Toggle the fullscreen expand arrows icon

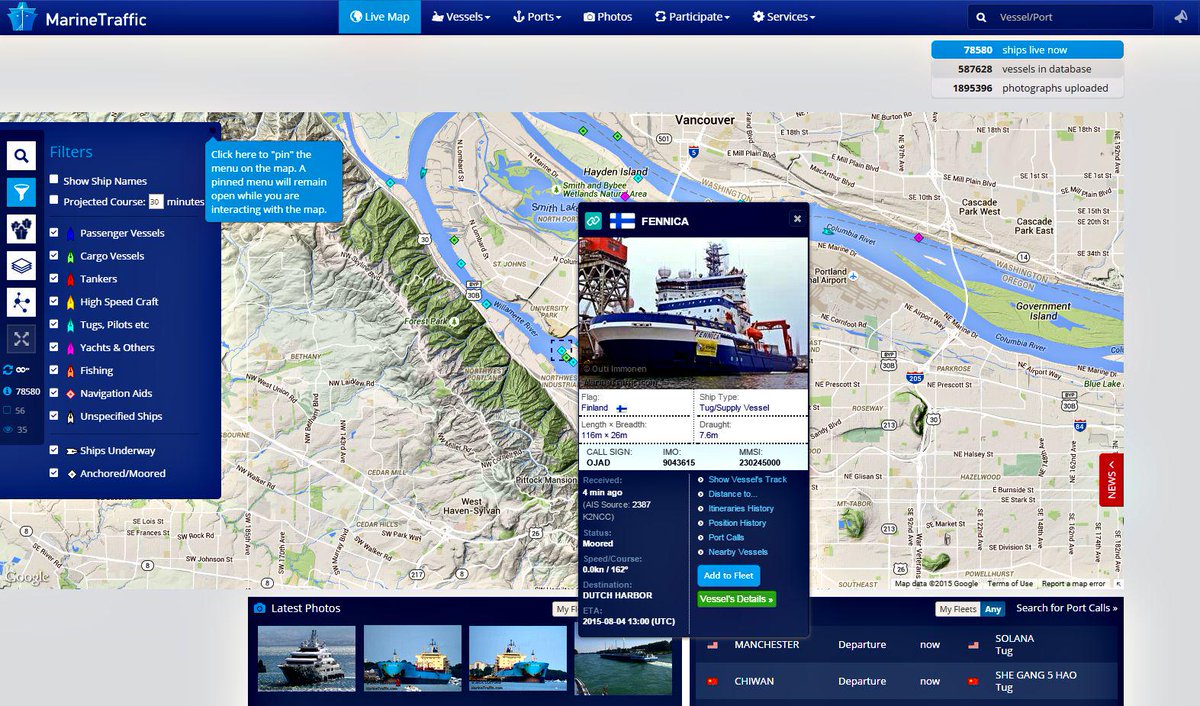[x=22, y=339]
